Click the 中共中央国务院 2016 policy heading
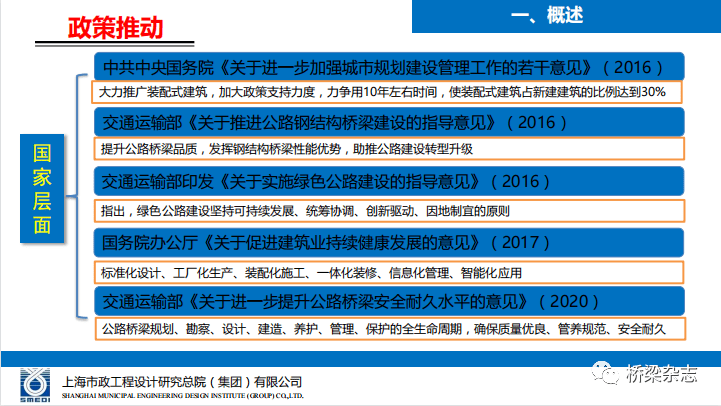This screenshot has height=406, width=721. (x=384, y=68)
